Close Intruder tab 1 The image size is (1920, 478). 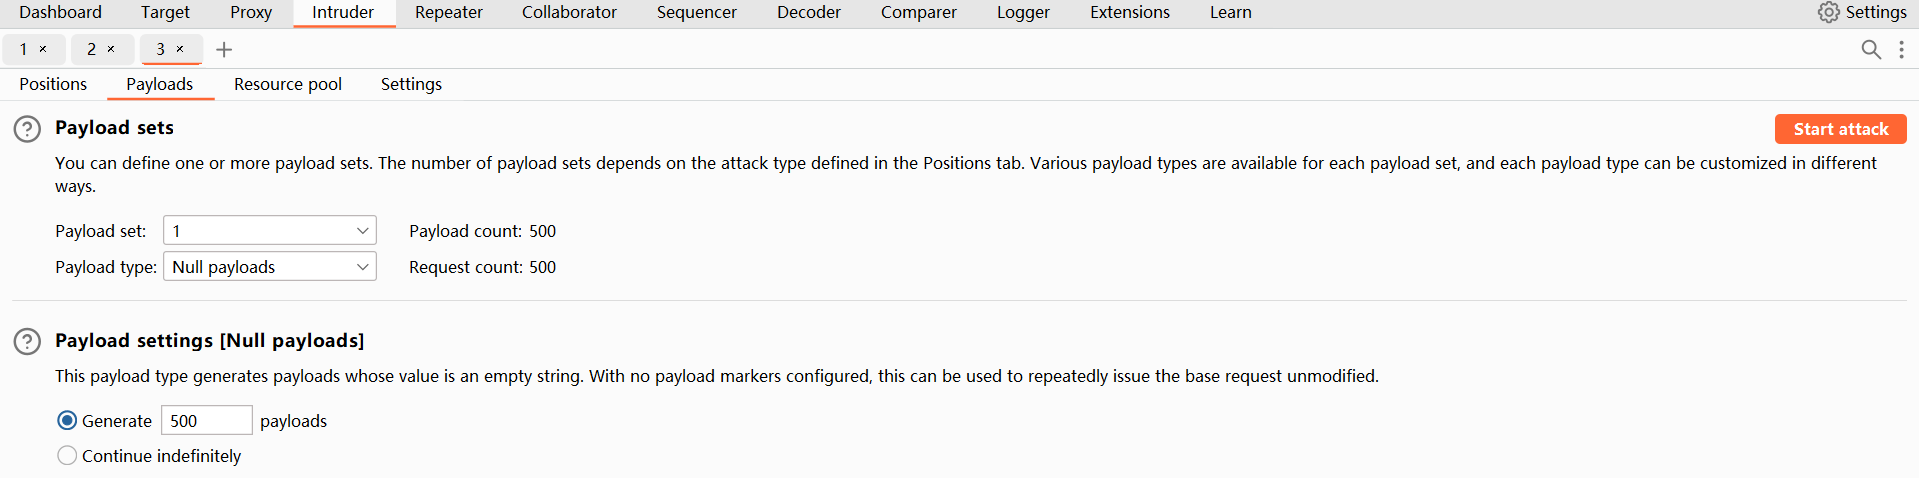point(43,49)
